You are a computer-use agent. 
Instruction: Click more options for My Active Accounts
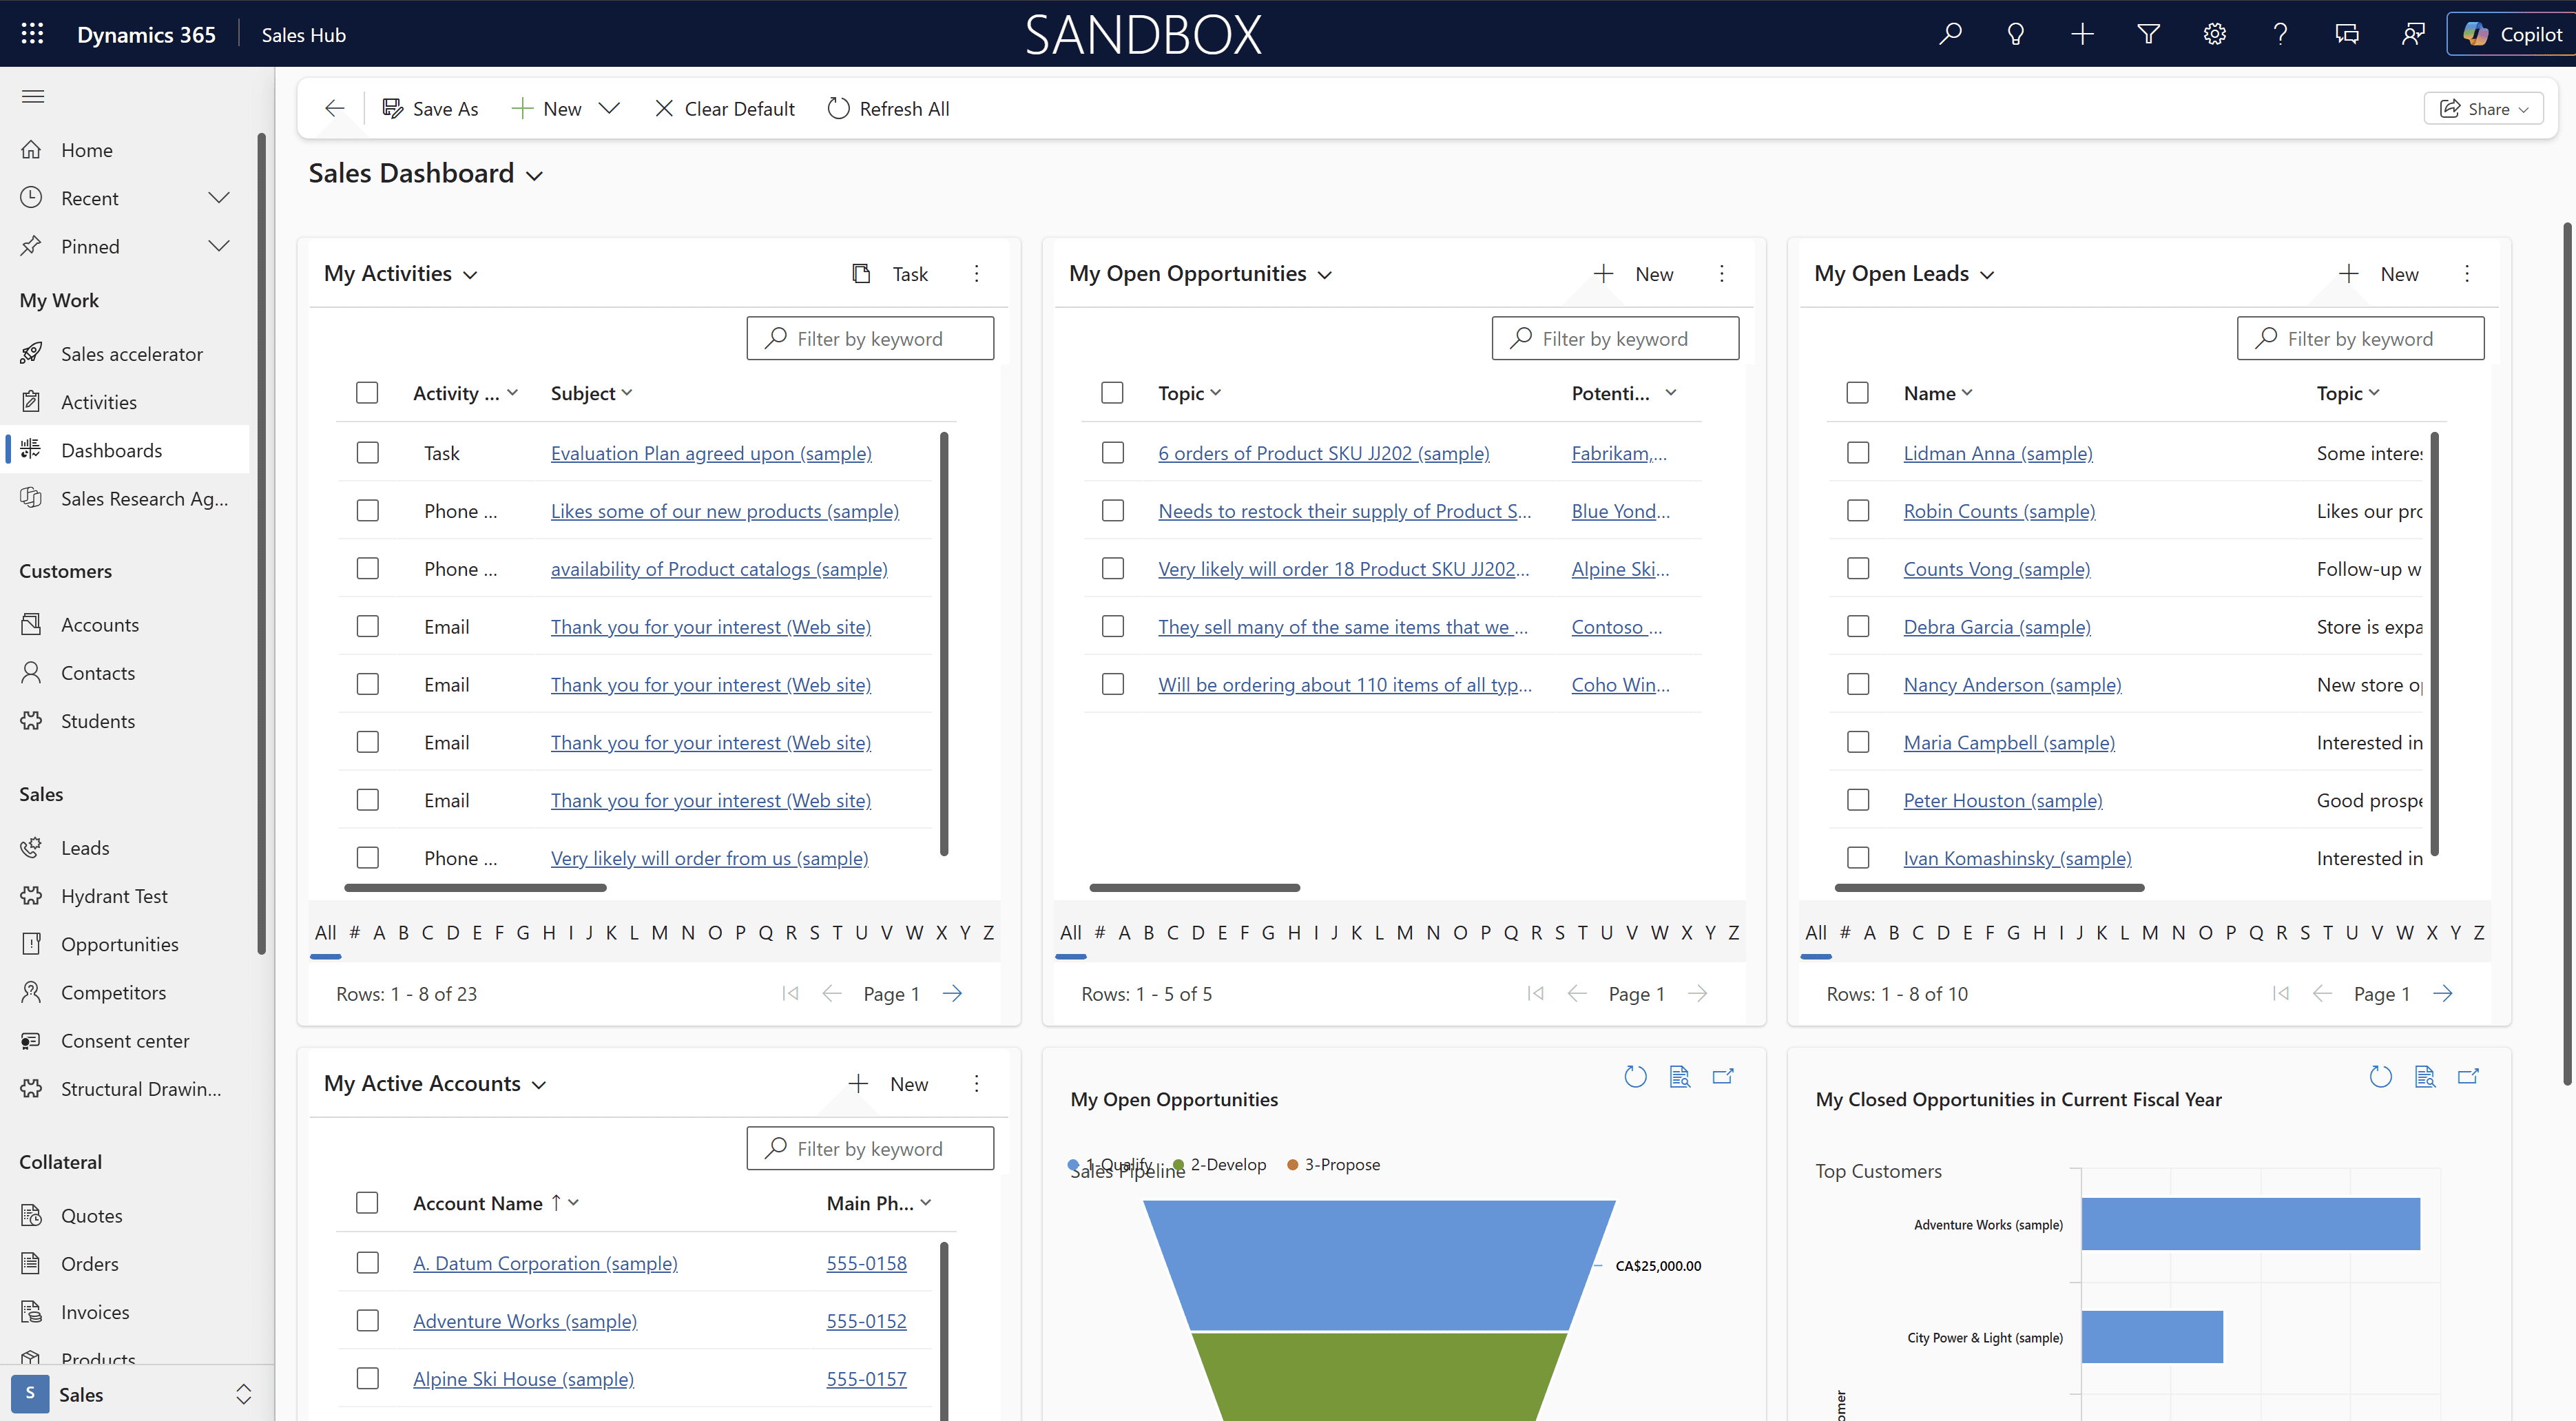pyautogui.click(x=977, y=1084)
